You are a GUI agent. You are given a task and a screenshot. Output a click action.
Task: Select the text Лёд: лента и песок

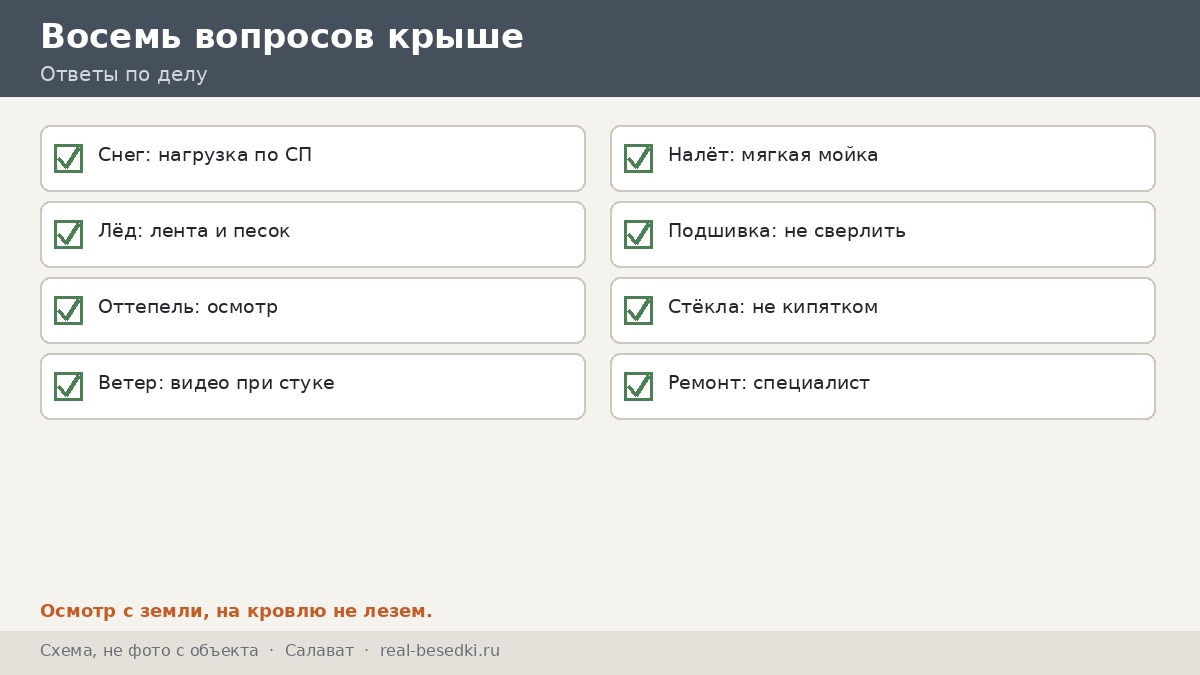coord(194,231)
